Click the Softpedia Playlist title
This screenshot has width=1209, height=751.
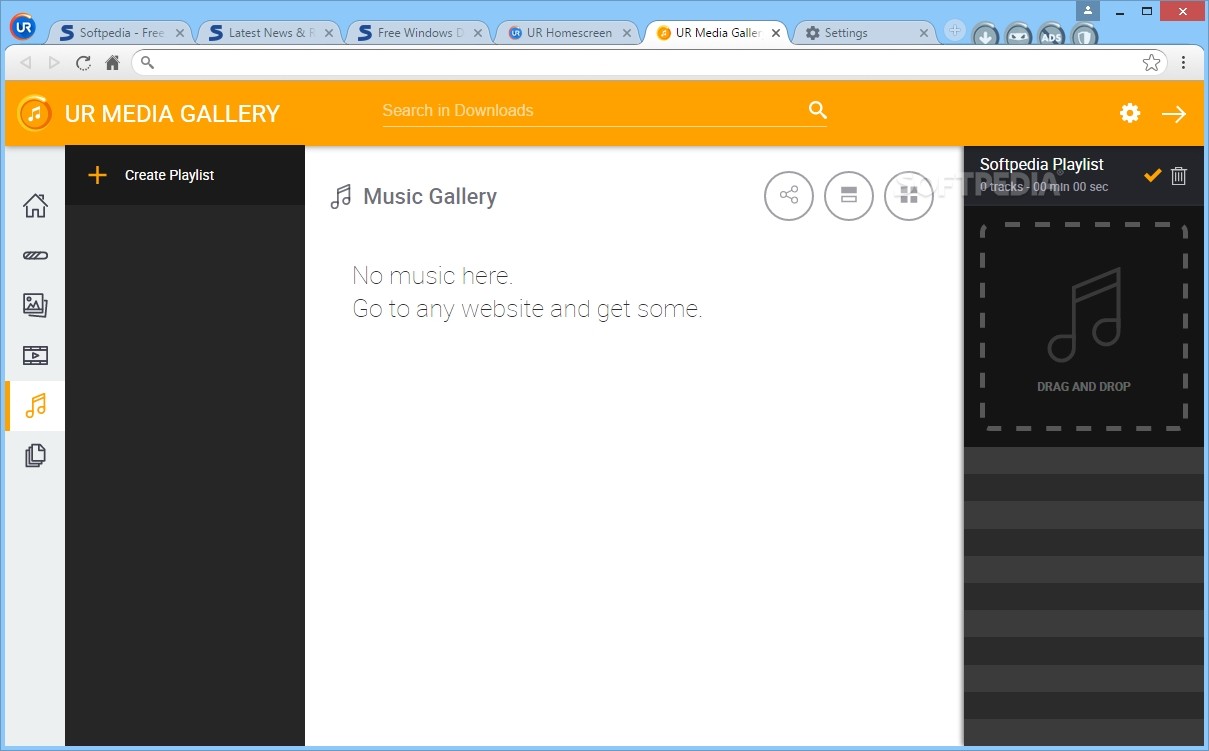pyautogui.click(x=1041, y=165)
